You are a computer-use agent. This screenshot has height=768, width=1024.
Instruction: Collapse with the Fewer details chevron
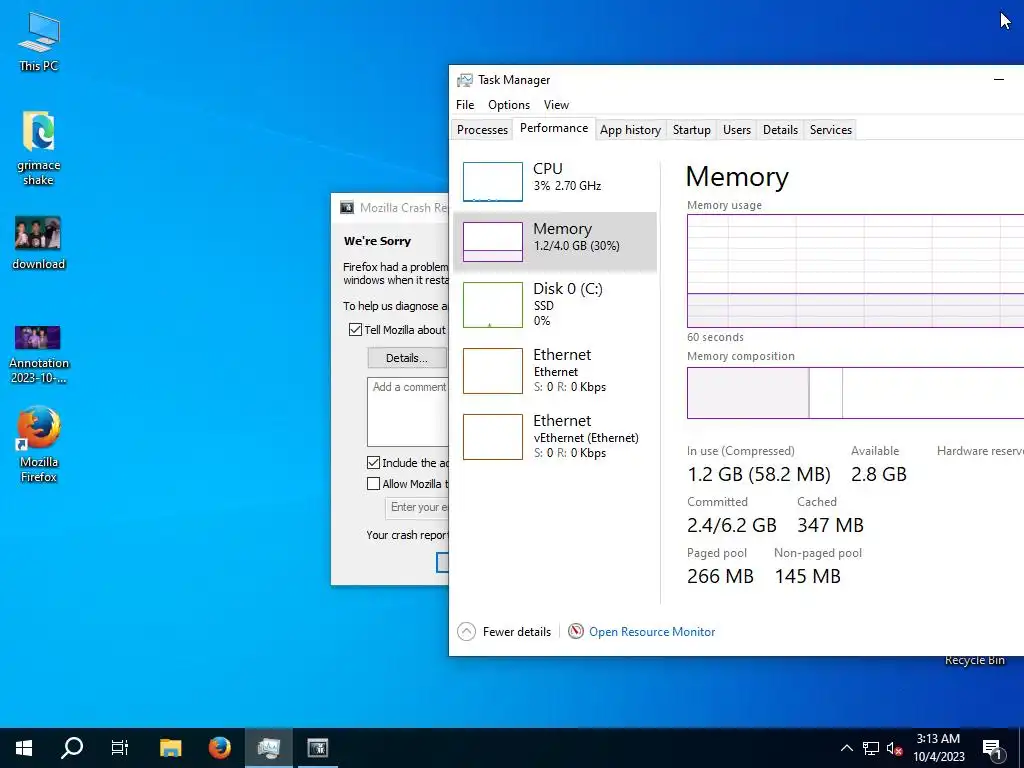[466, 632]
